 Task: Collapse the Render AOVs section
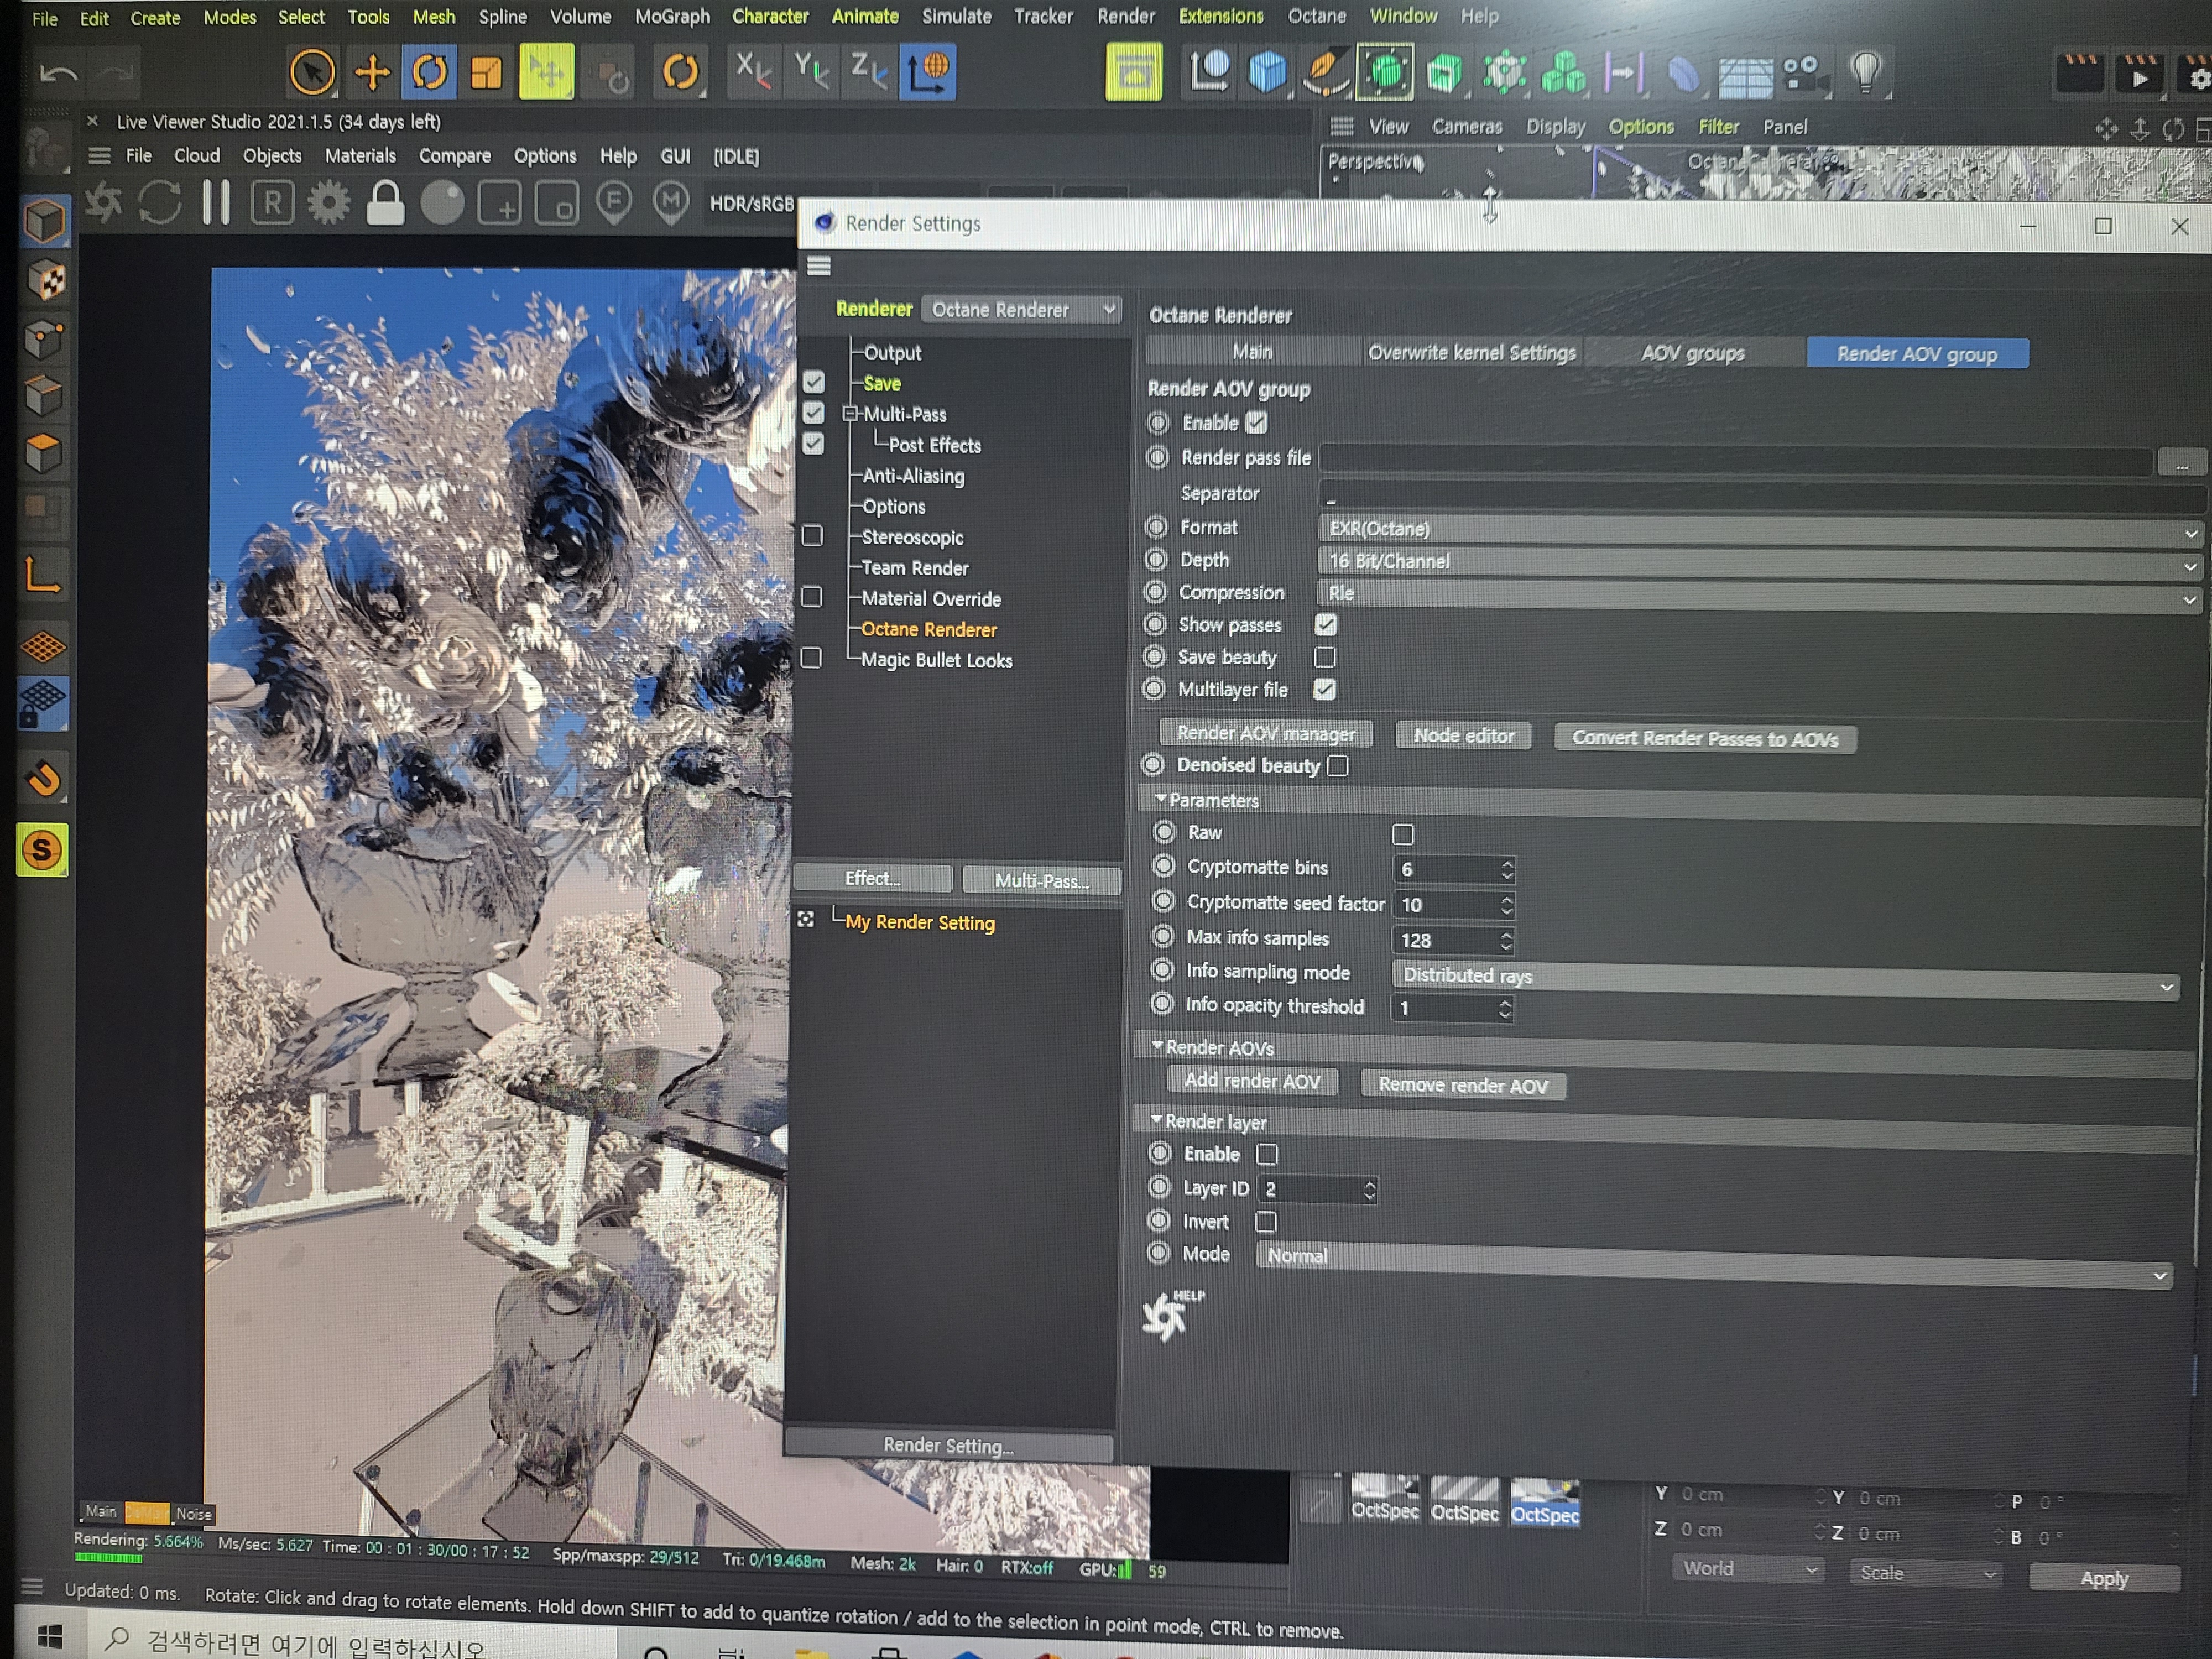[1158, 1046]
